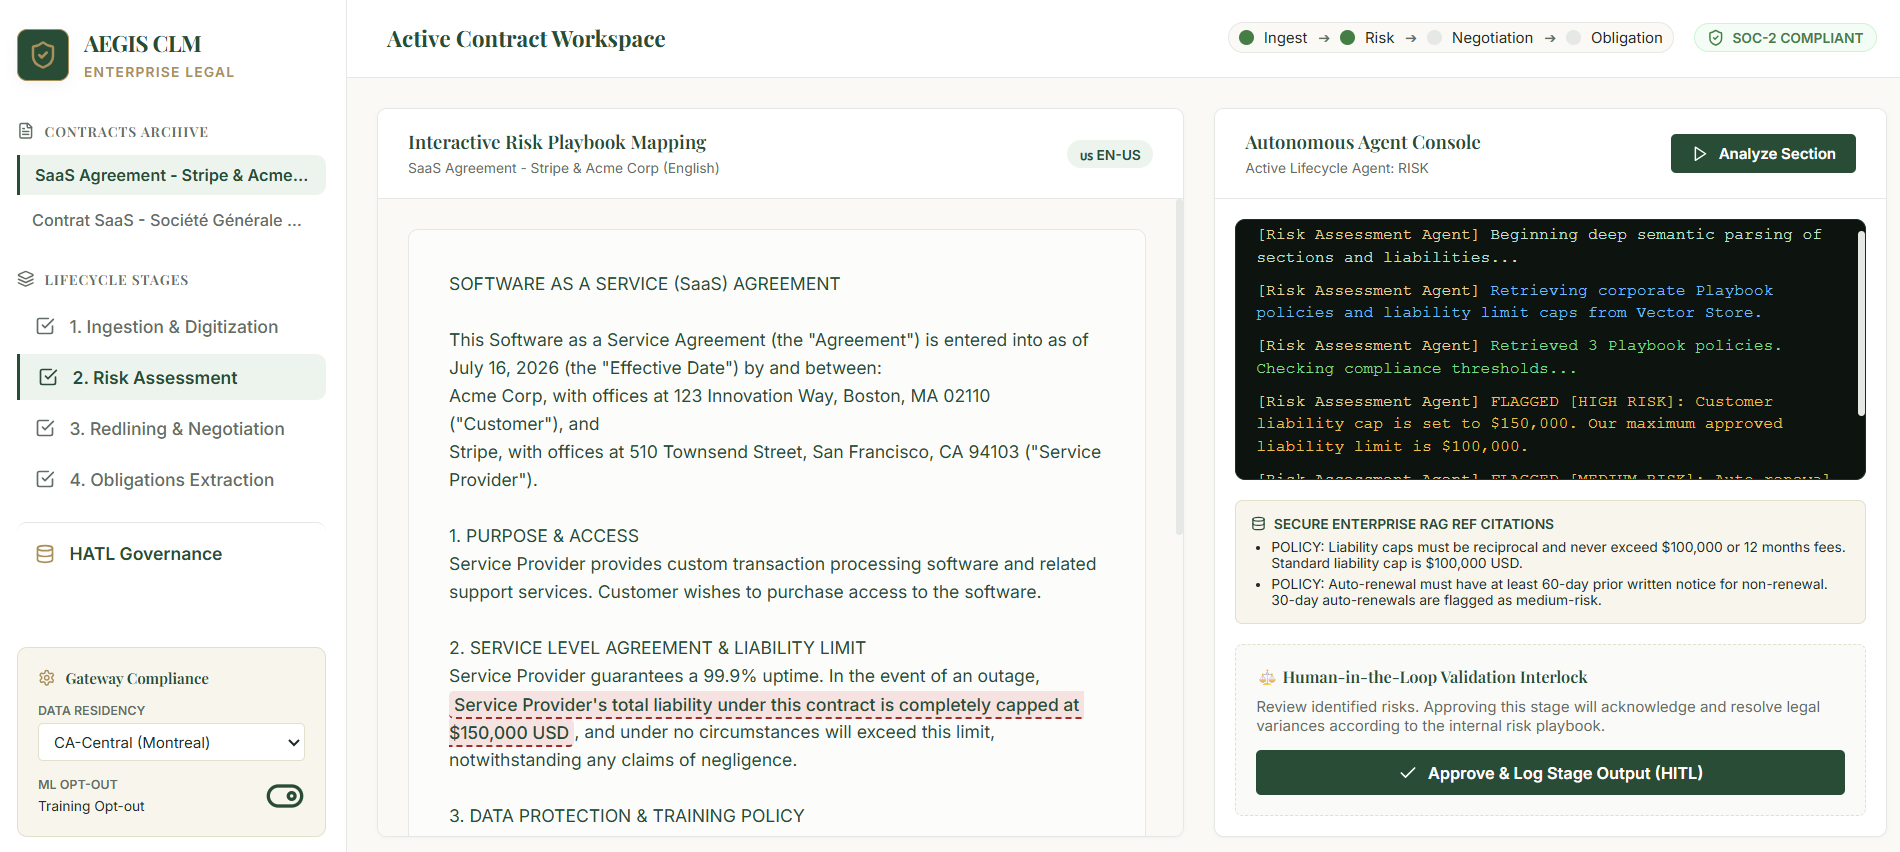Click the Risk pipeline step label
Viewport: 1900px width, 852px height.
1379,38
